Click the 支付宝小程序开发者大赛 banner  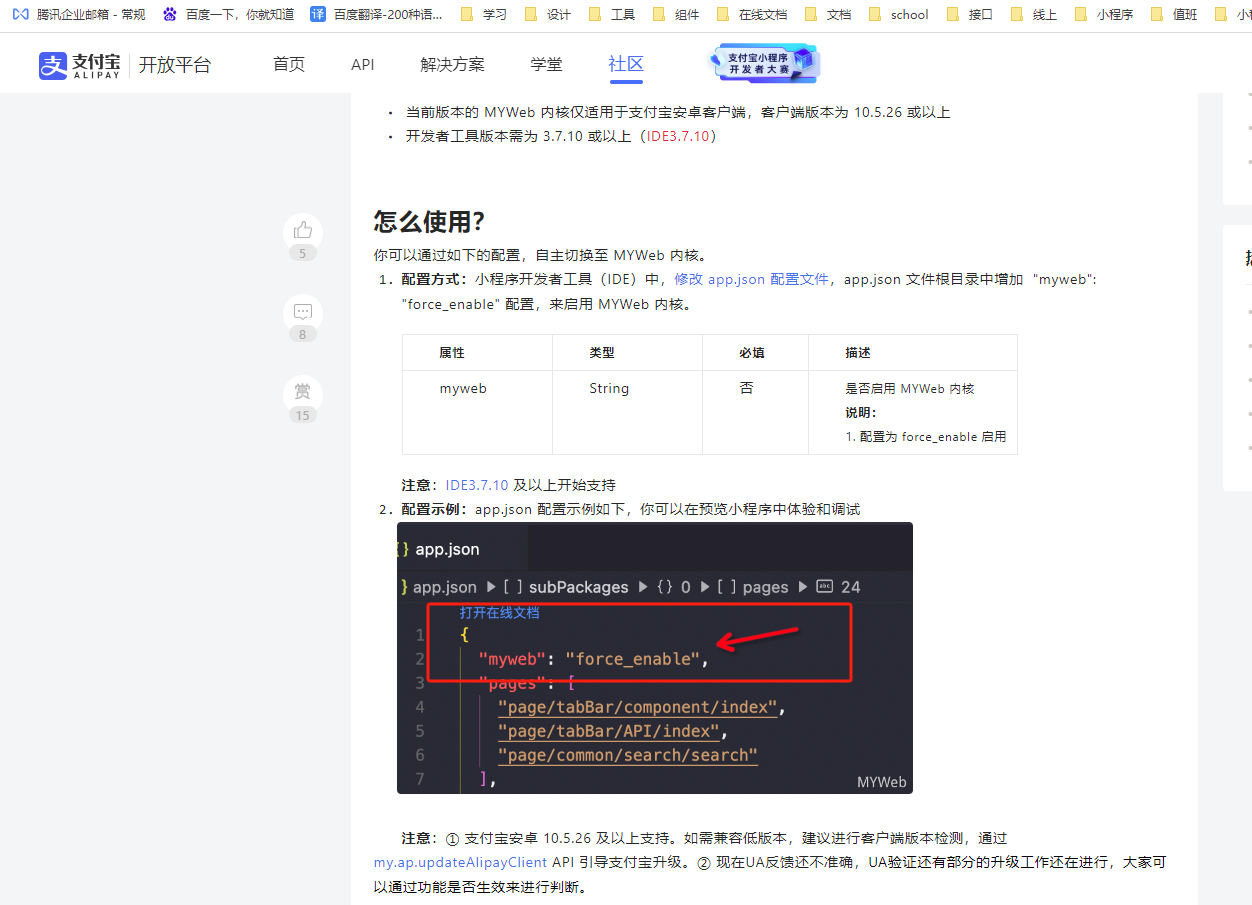coord(766,63)
